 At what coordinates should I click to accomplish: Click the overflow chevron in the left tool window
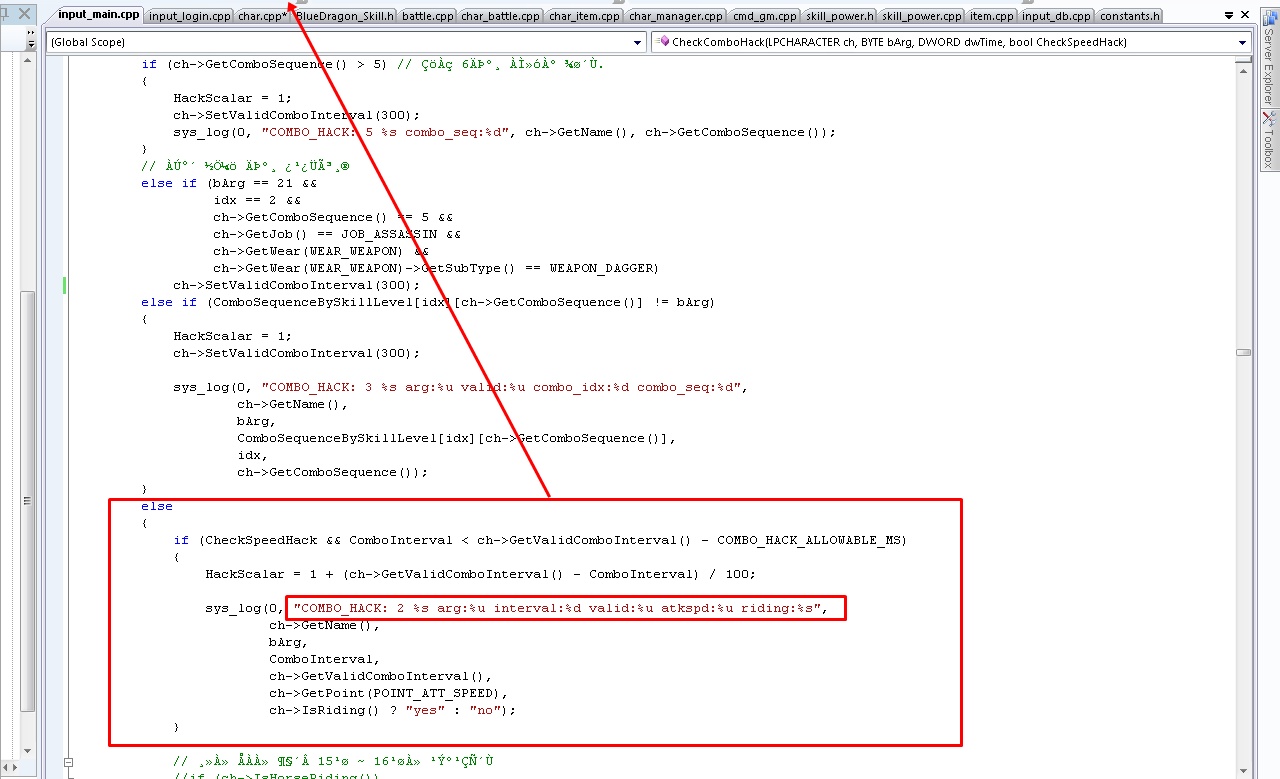[31, 33]
